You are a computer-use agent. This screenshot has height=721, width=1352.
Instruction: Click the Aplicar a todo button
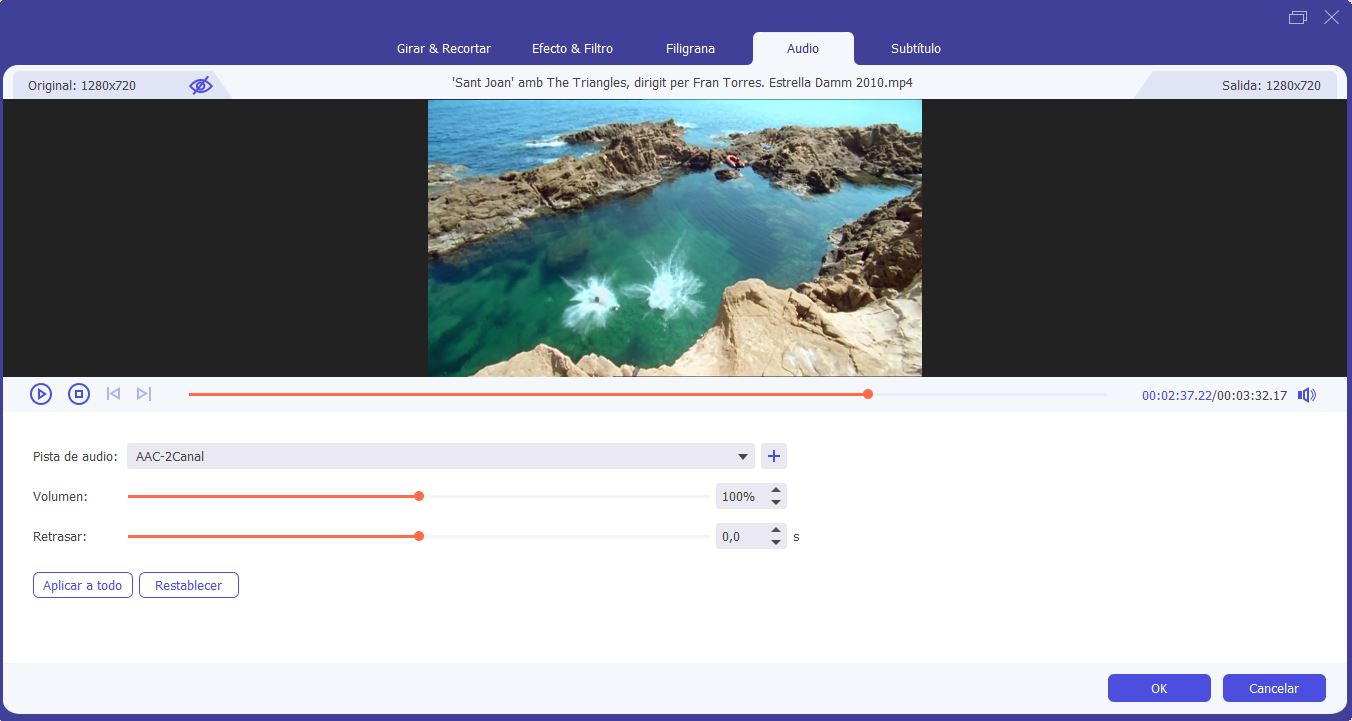83,585
